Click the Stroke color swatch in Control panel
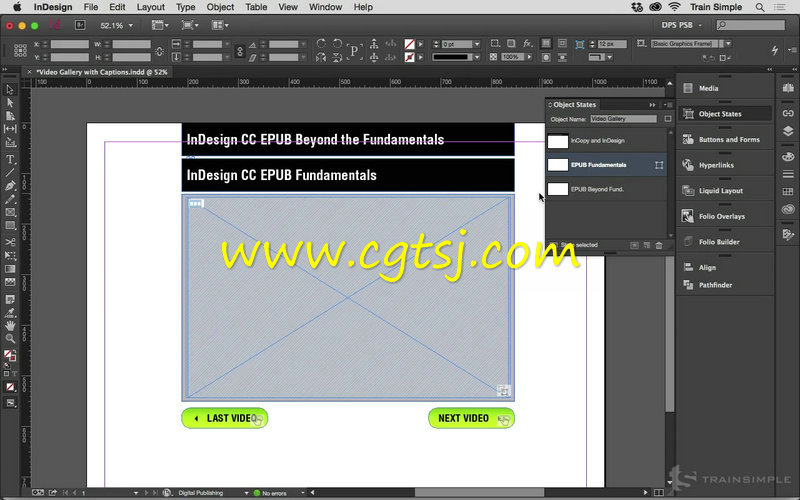The image size is (800, 500). (409, 57)
